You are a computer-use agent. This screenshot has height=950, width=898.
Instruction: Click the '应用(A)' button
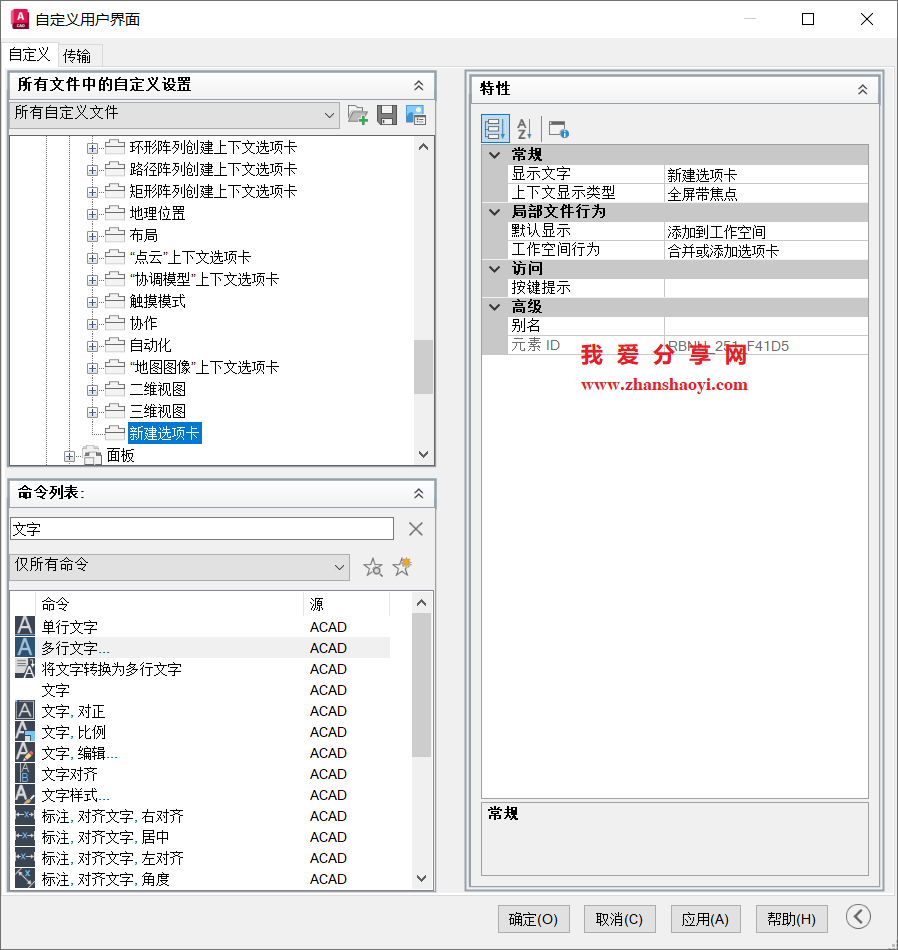click(705, 918)
